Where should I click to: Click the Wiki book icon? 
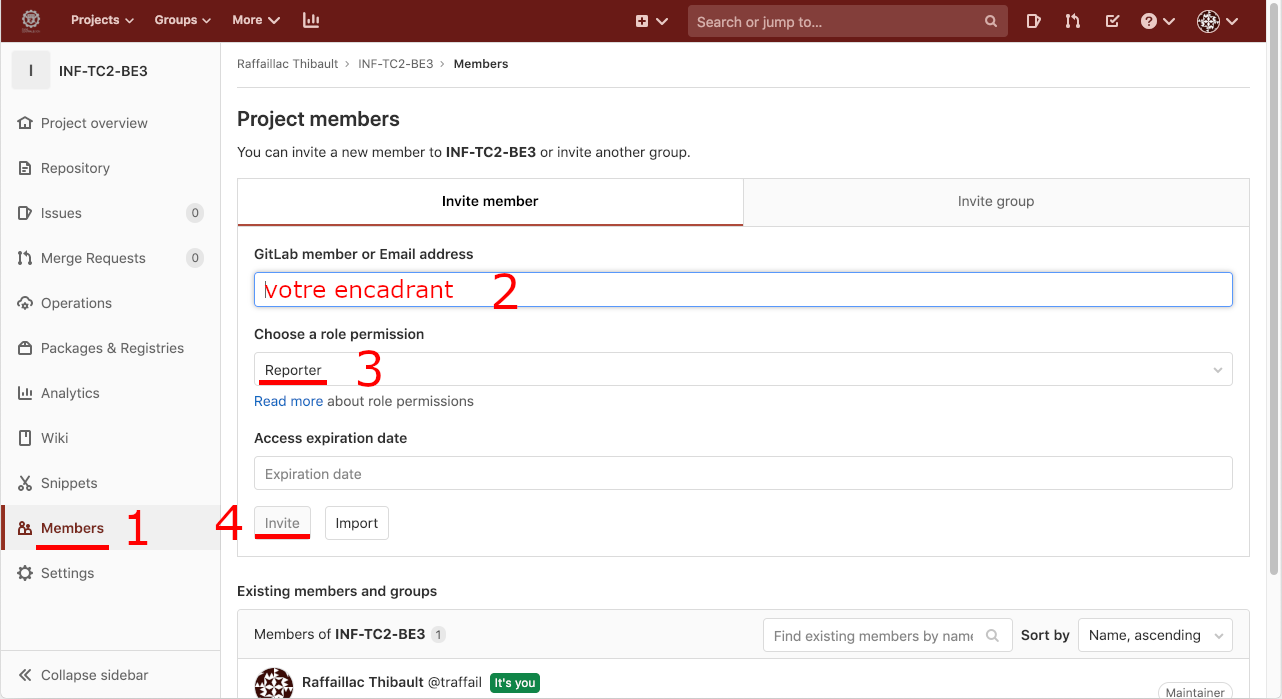(25, 438)
